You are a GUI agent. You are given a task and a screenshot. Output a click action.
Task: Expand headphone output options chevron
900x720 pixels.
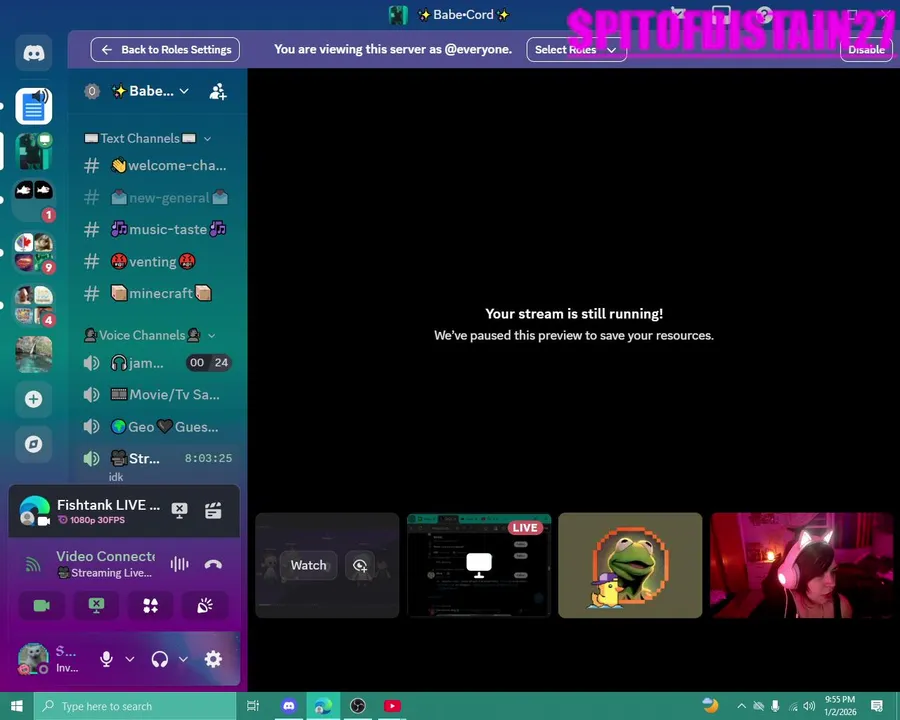(183, 659)
